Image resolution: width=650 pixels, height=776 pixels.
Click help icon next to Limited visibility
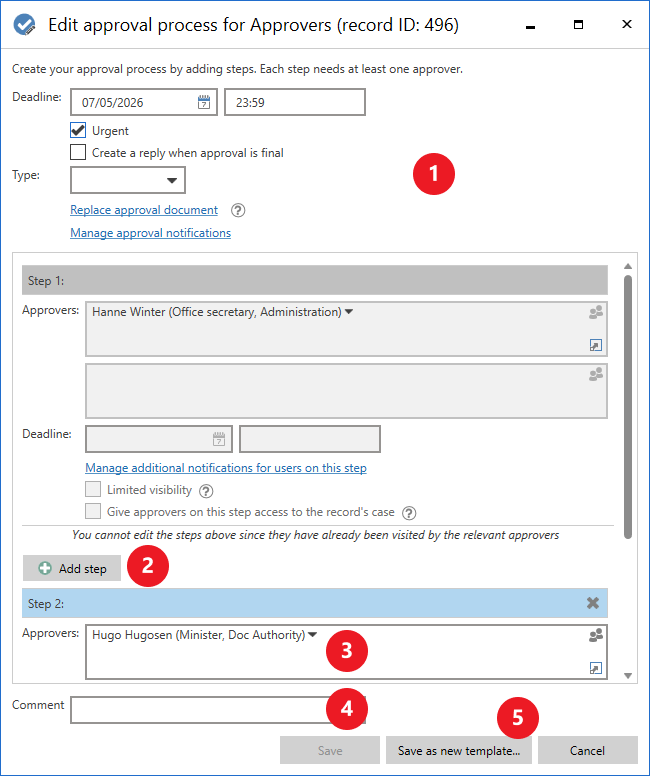pyautogui.click(x=206, y=491)
